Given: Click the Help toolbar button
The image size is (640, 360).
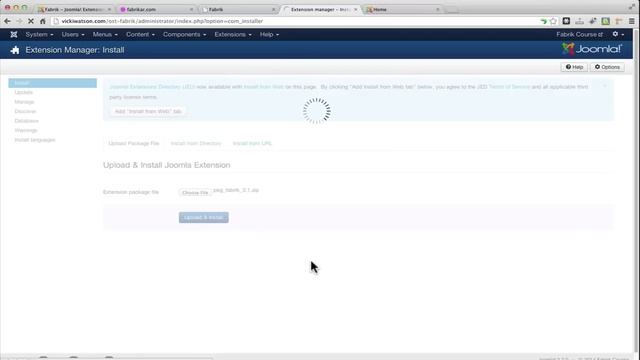Looking at the screenshot, I should 574,67.
